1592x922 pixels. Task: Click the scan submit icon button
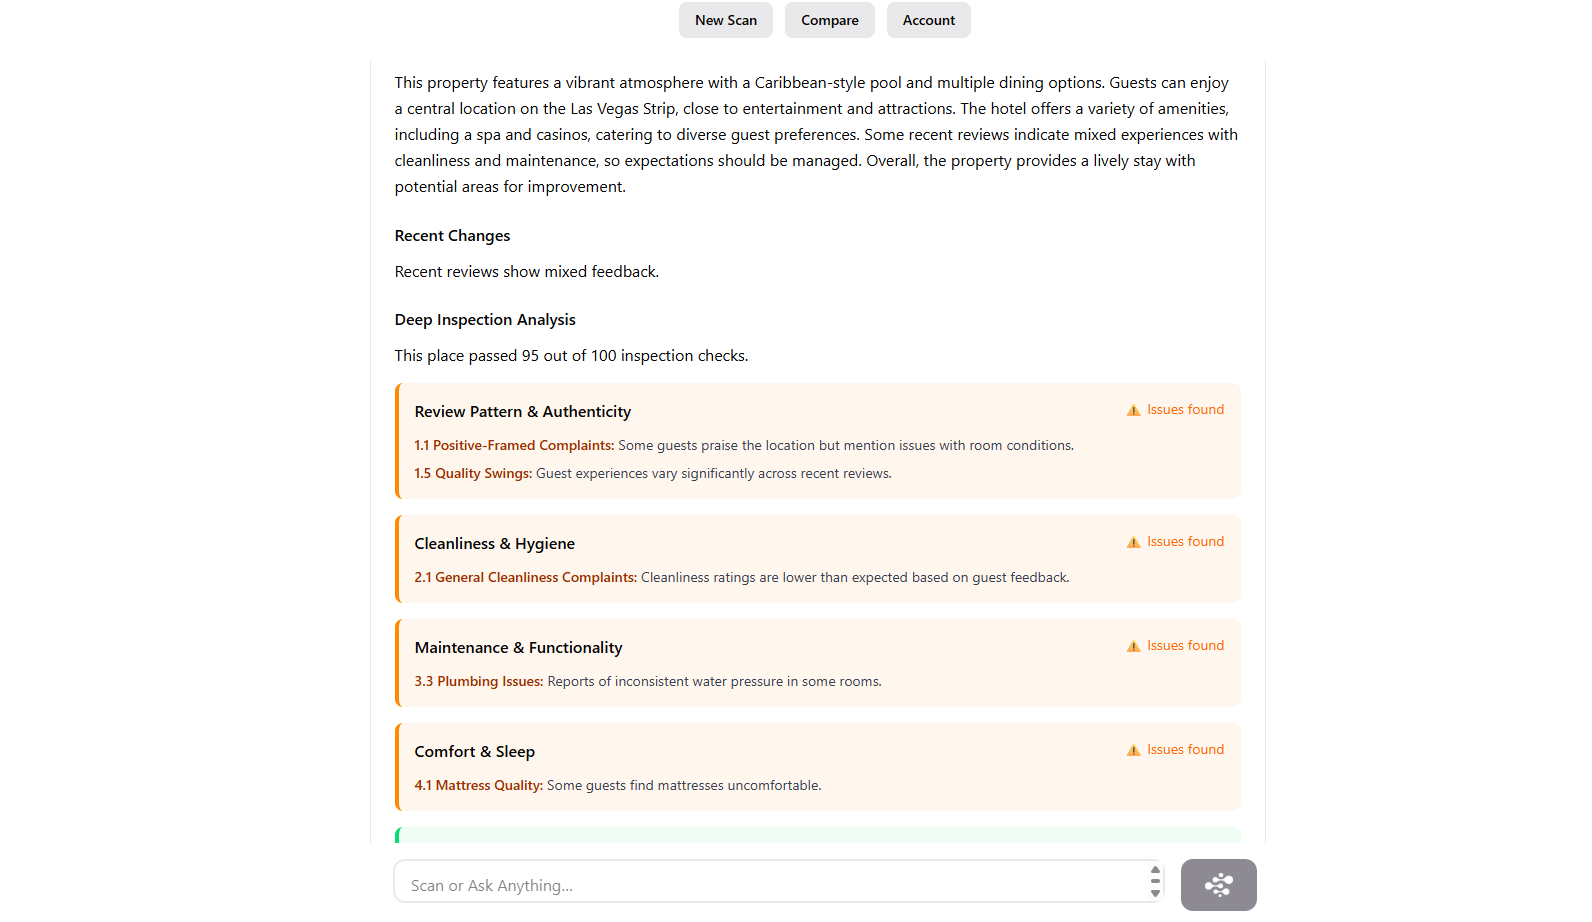click(x=1218, y=885)
